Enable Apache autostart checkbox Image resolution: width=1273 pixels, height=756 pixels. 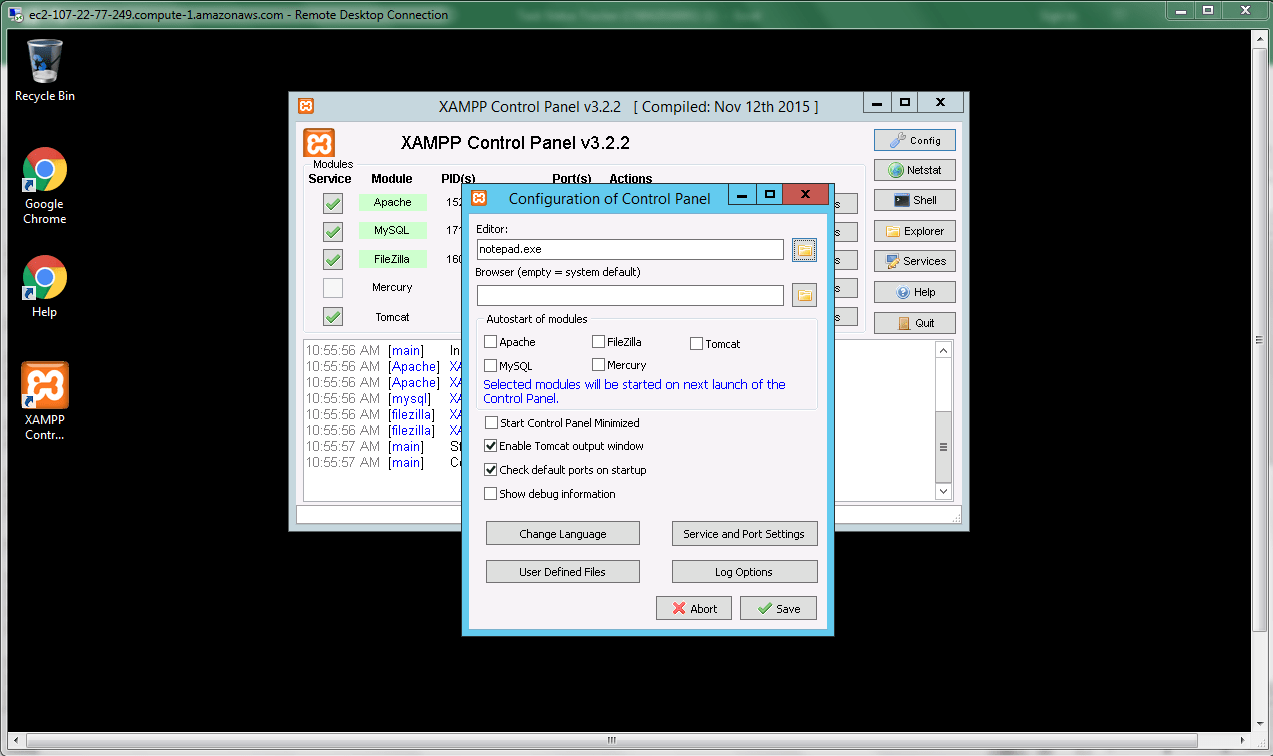pyautogui.click(x=491, y=342)
